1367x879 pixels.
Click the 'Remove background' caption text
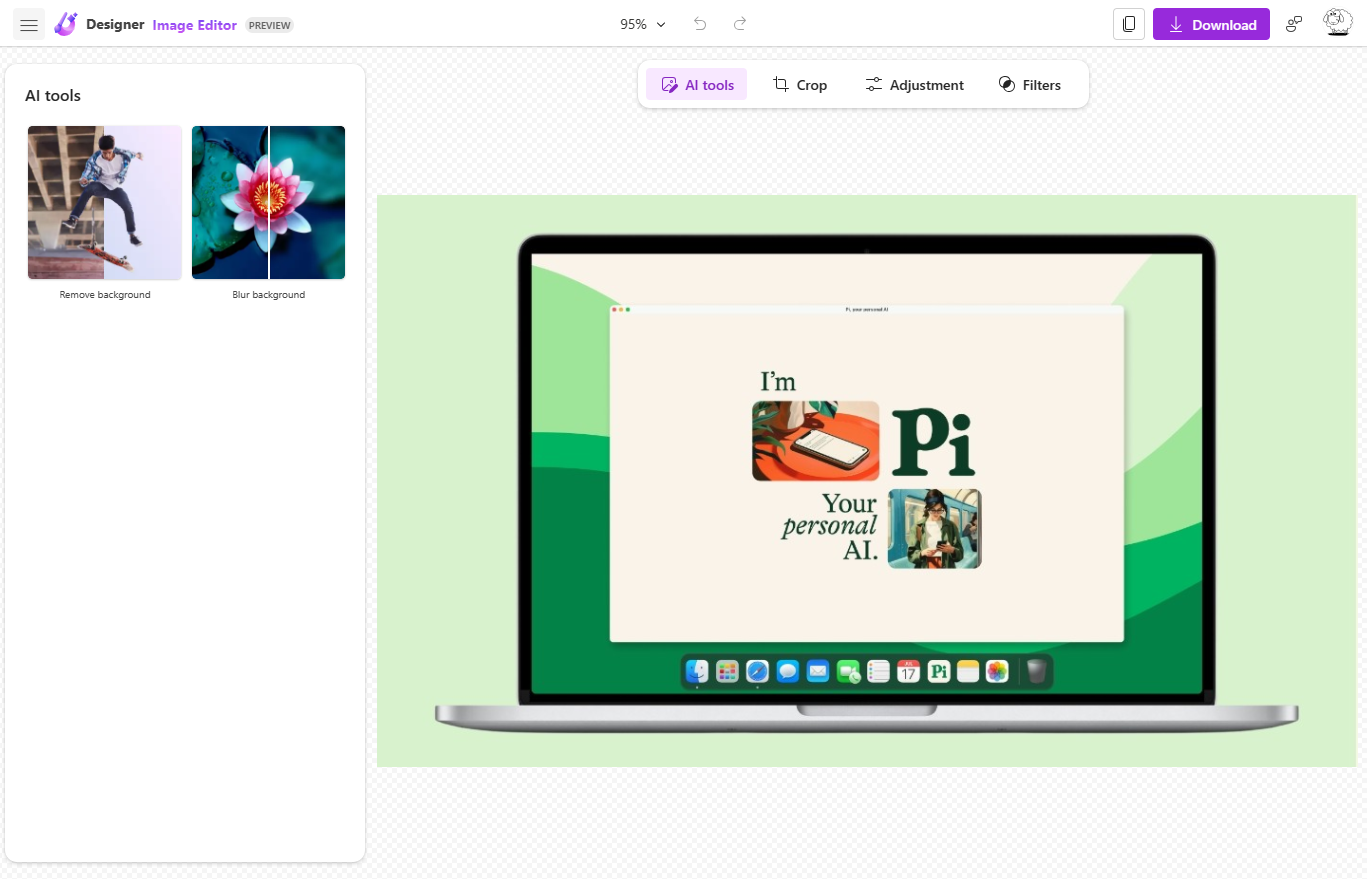click(105, 295)
